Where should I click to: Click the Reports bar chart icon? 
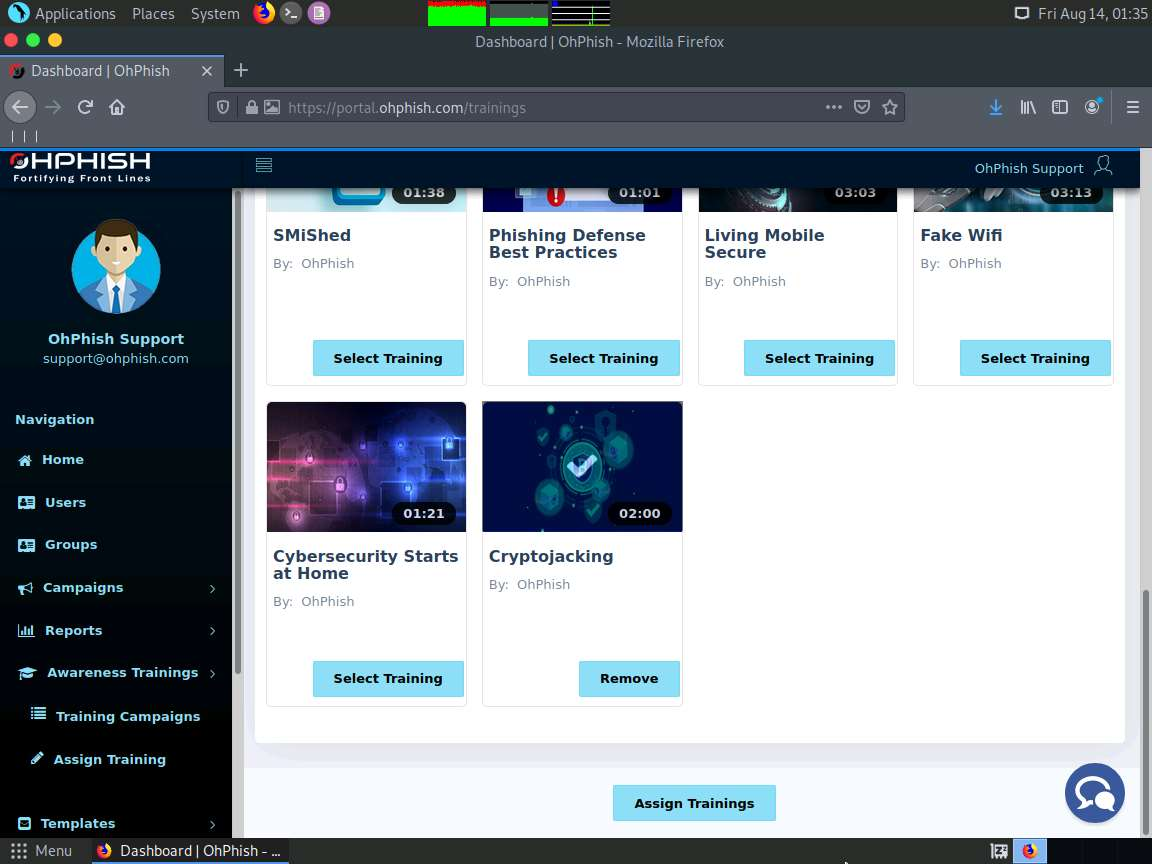26,630
